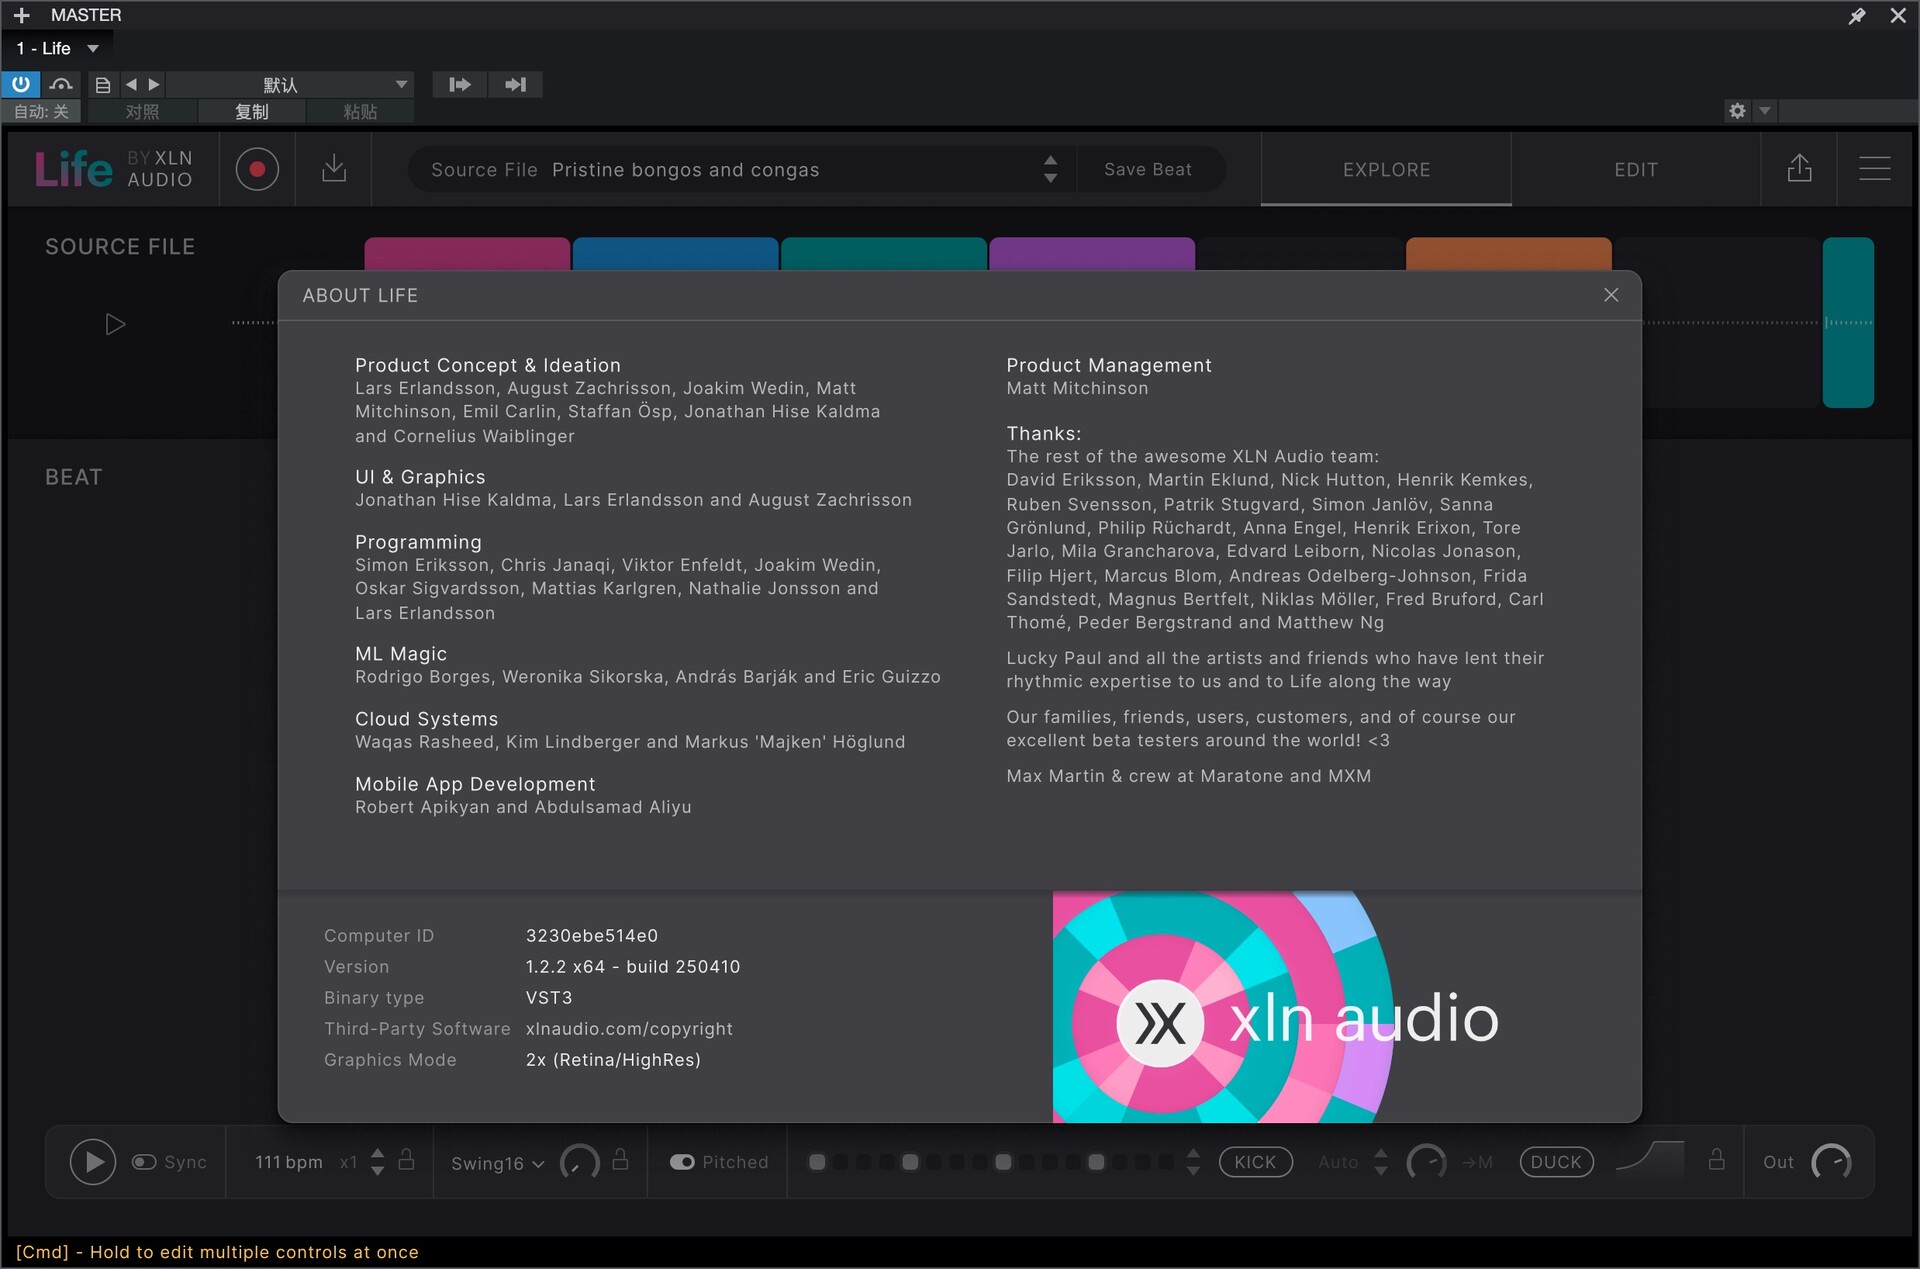Select the orange source file slice
The image size is (1920, 1269).
pyautogui.click(x=1508, y=254)
